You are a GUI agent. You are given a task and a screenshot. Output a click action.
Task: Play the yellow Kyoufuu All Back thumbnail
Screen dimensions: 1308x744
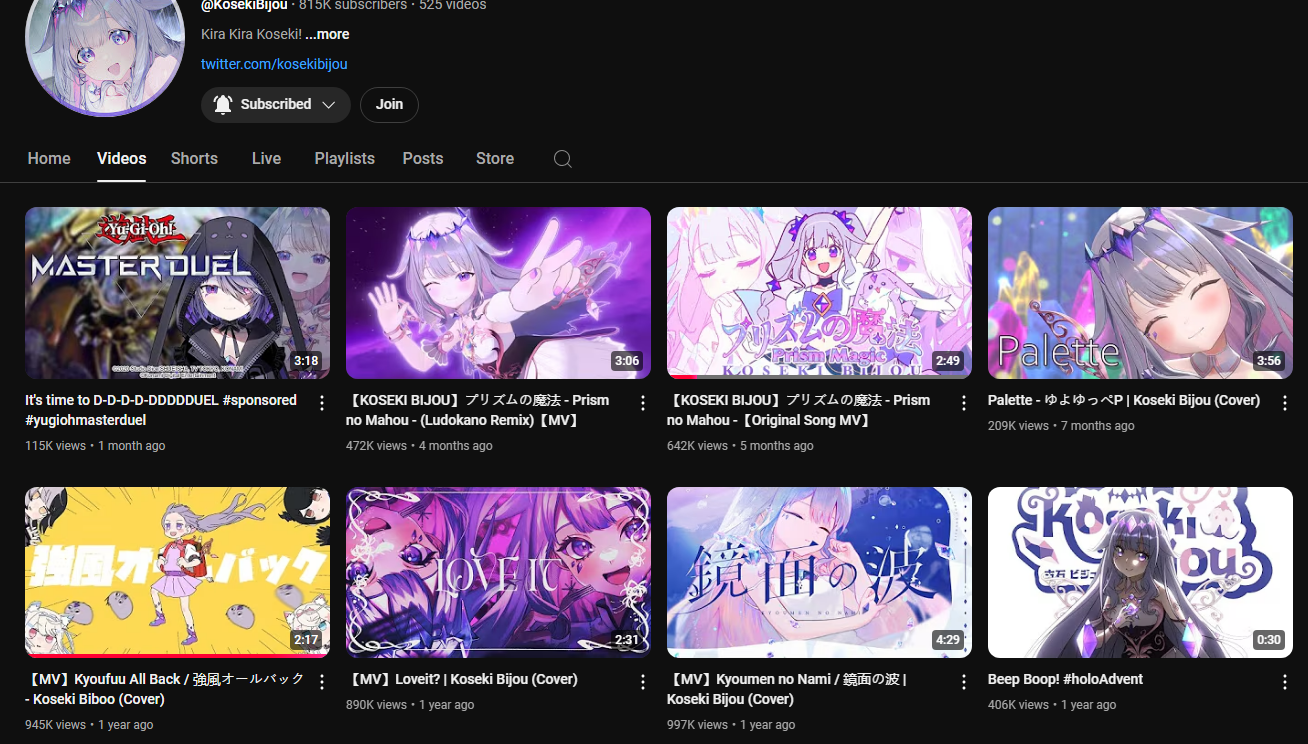pos(177,572)
